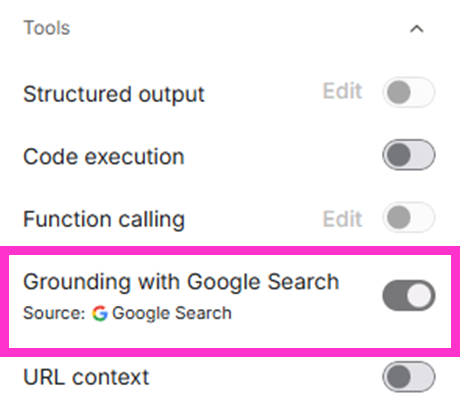The image size is (460, 408).
Task: Open Edit for Function calling
Action: tap(342, 219)
